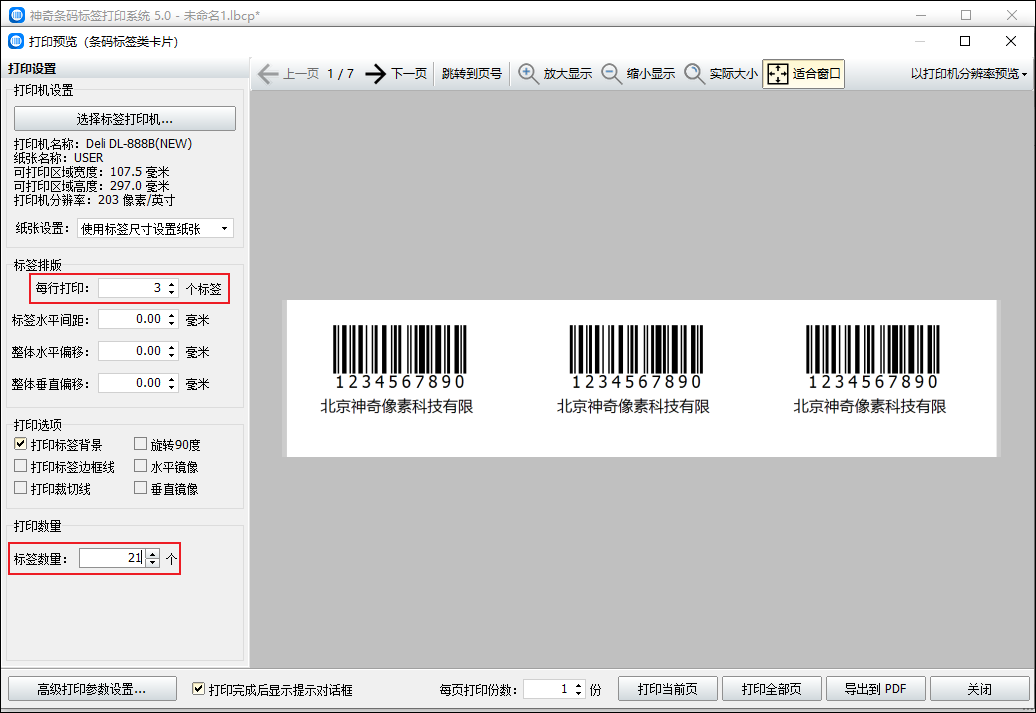Click export to PDF button
The image size is (1036, 713).
[875, 689]
